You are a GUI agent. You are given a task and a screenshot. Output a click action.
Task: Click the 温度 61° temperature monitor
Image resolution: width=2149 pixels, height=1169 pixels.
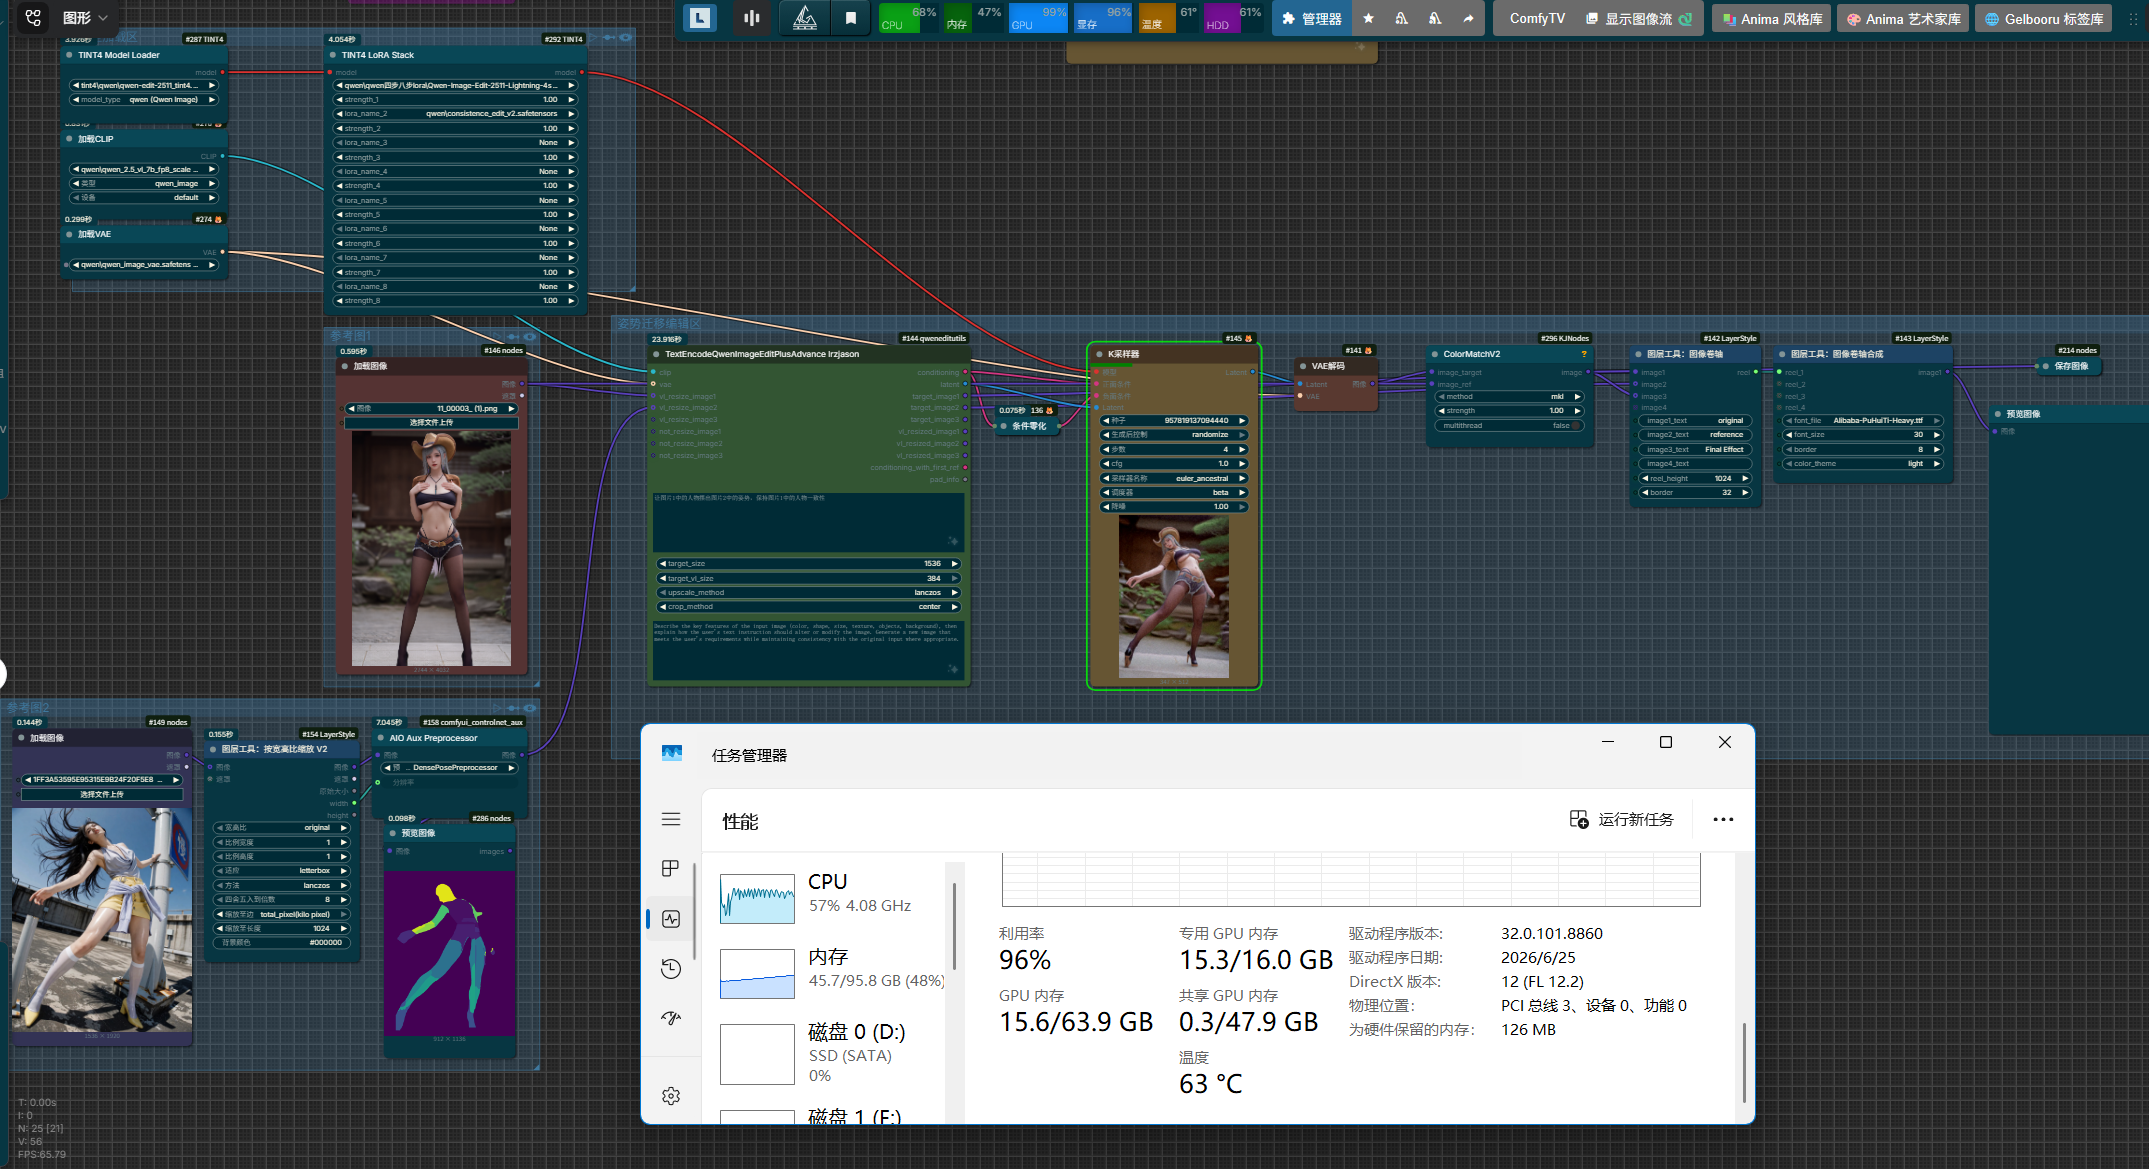pos(1169,18)
